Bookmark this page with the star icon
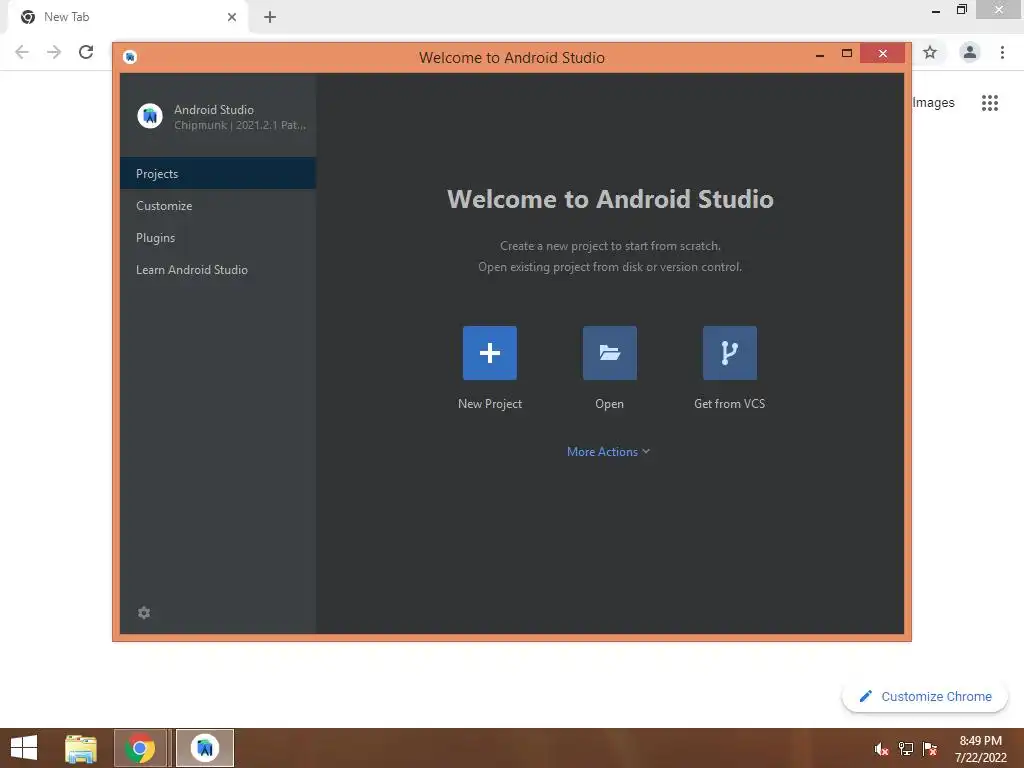The width and height of the screenshot is (1024, 768). click(x=930, y=52)
